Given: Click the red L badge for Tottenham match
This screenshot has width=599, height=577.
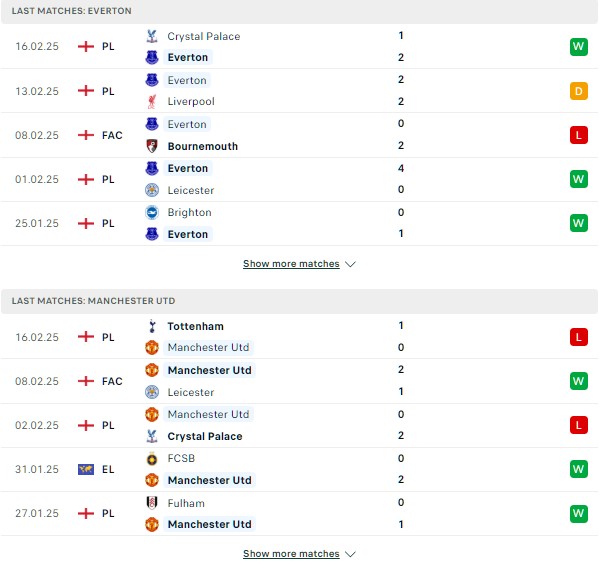Looking at the screenshot, I should [578, 337].
